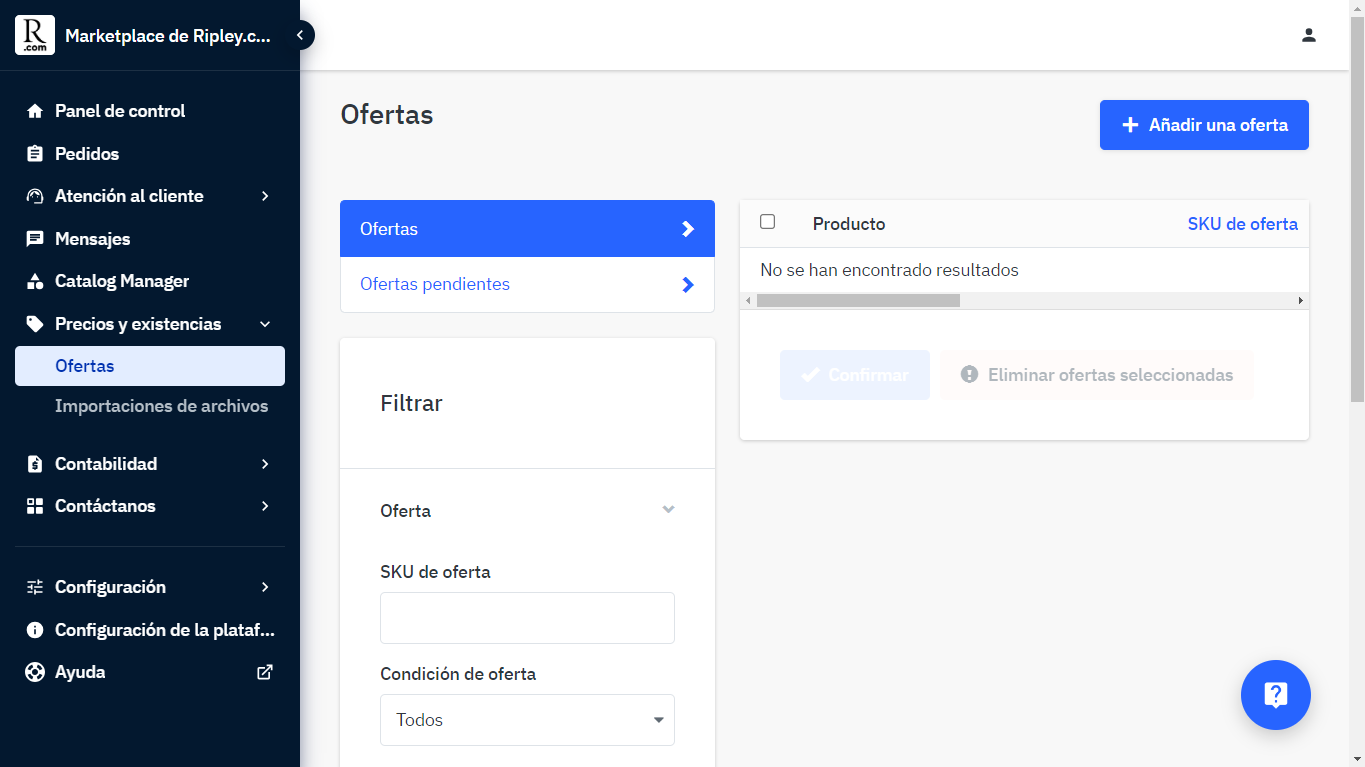Click the Añadir una oferta button
This screenshot has height=767, width=1365.
pos(1203,124)
